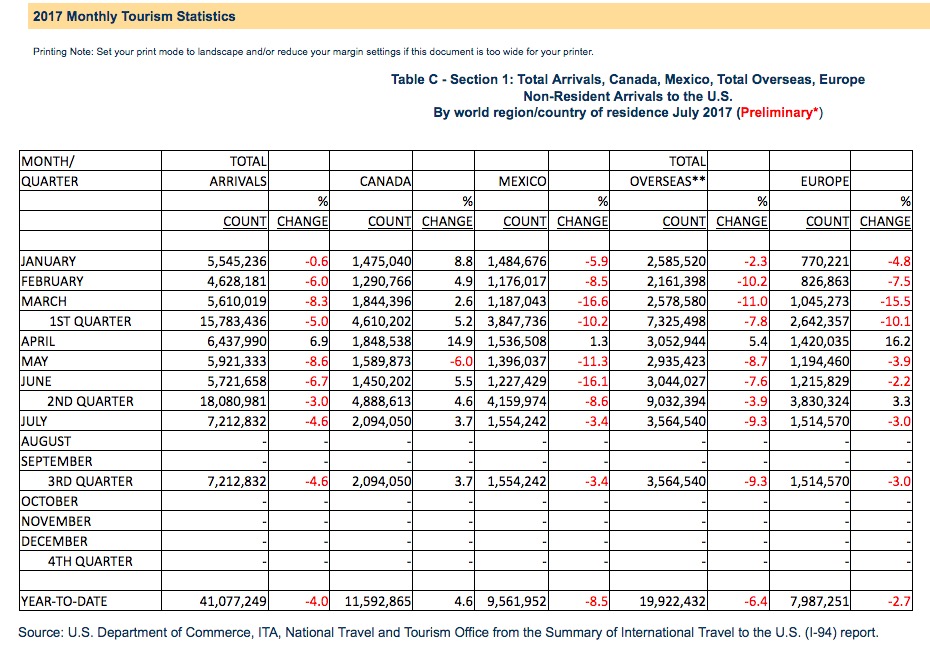Click 1st quarter total '15,783,436'
This screenshot has width=930, height=649.
(x=234, y=322)
